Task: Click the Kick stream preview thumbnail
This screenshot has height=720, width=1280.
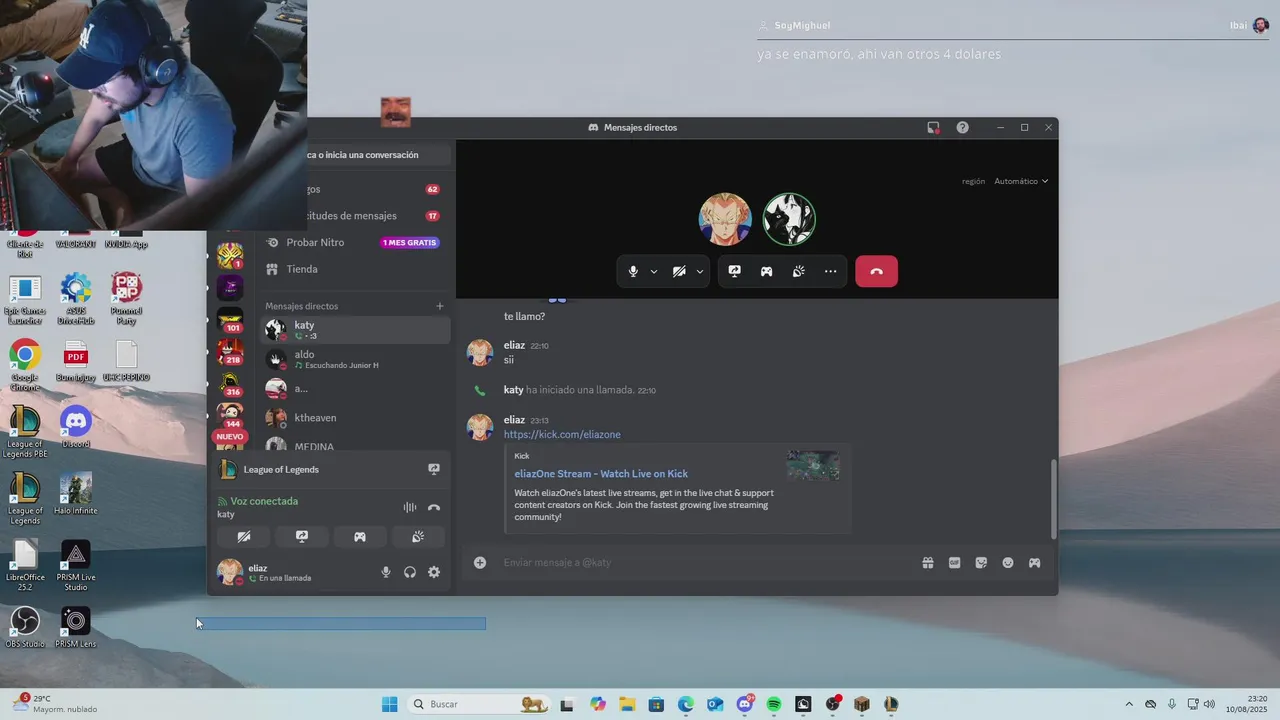Action: click(813, 466)
